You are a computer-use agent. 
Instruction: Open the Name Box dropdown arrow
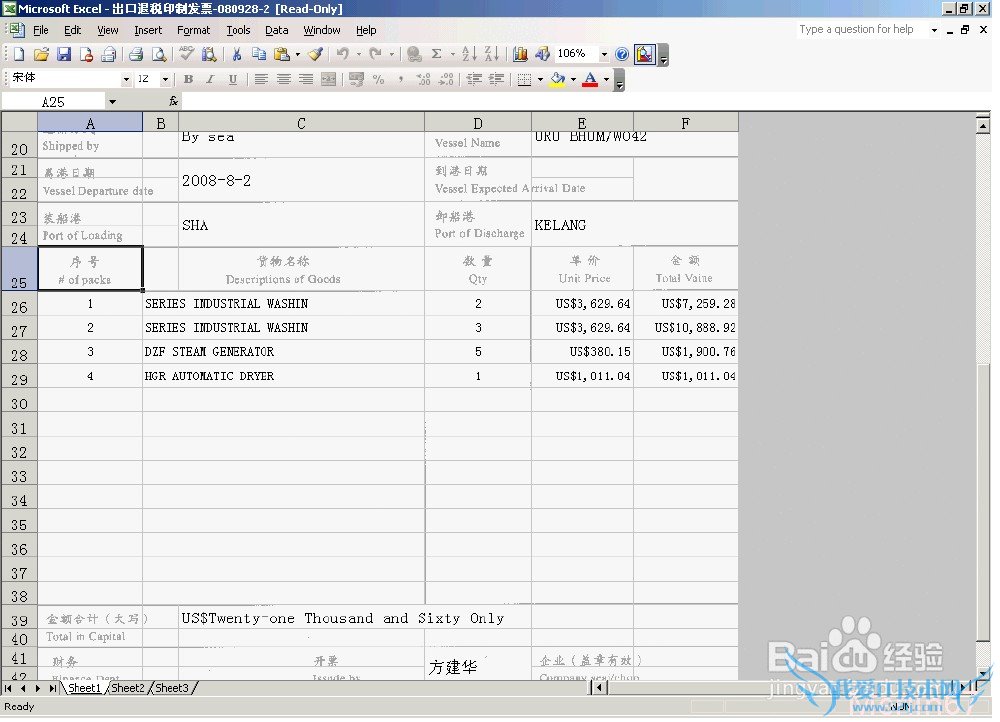point(112,101)
